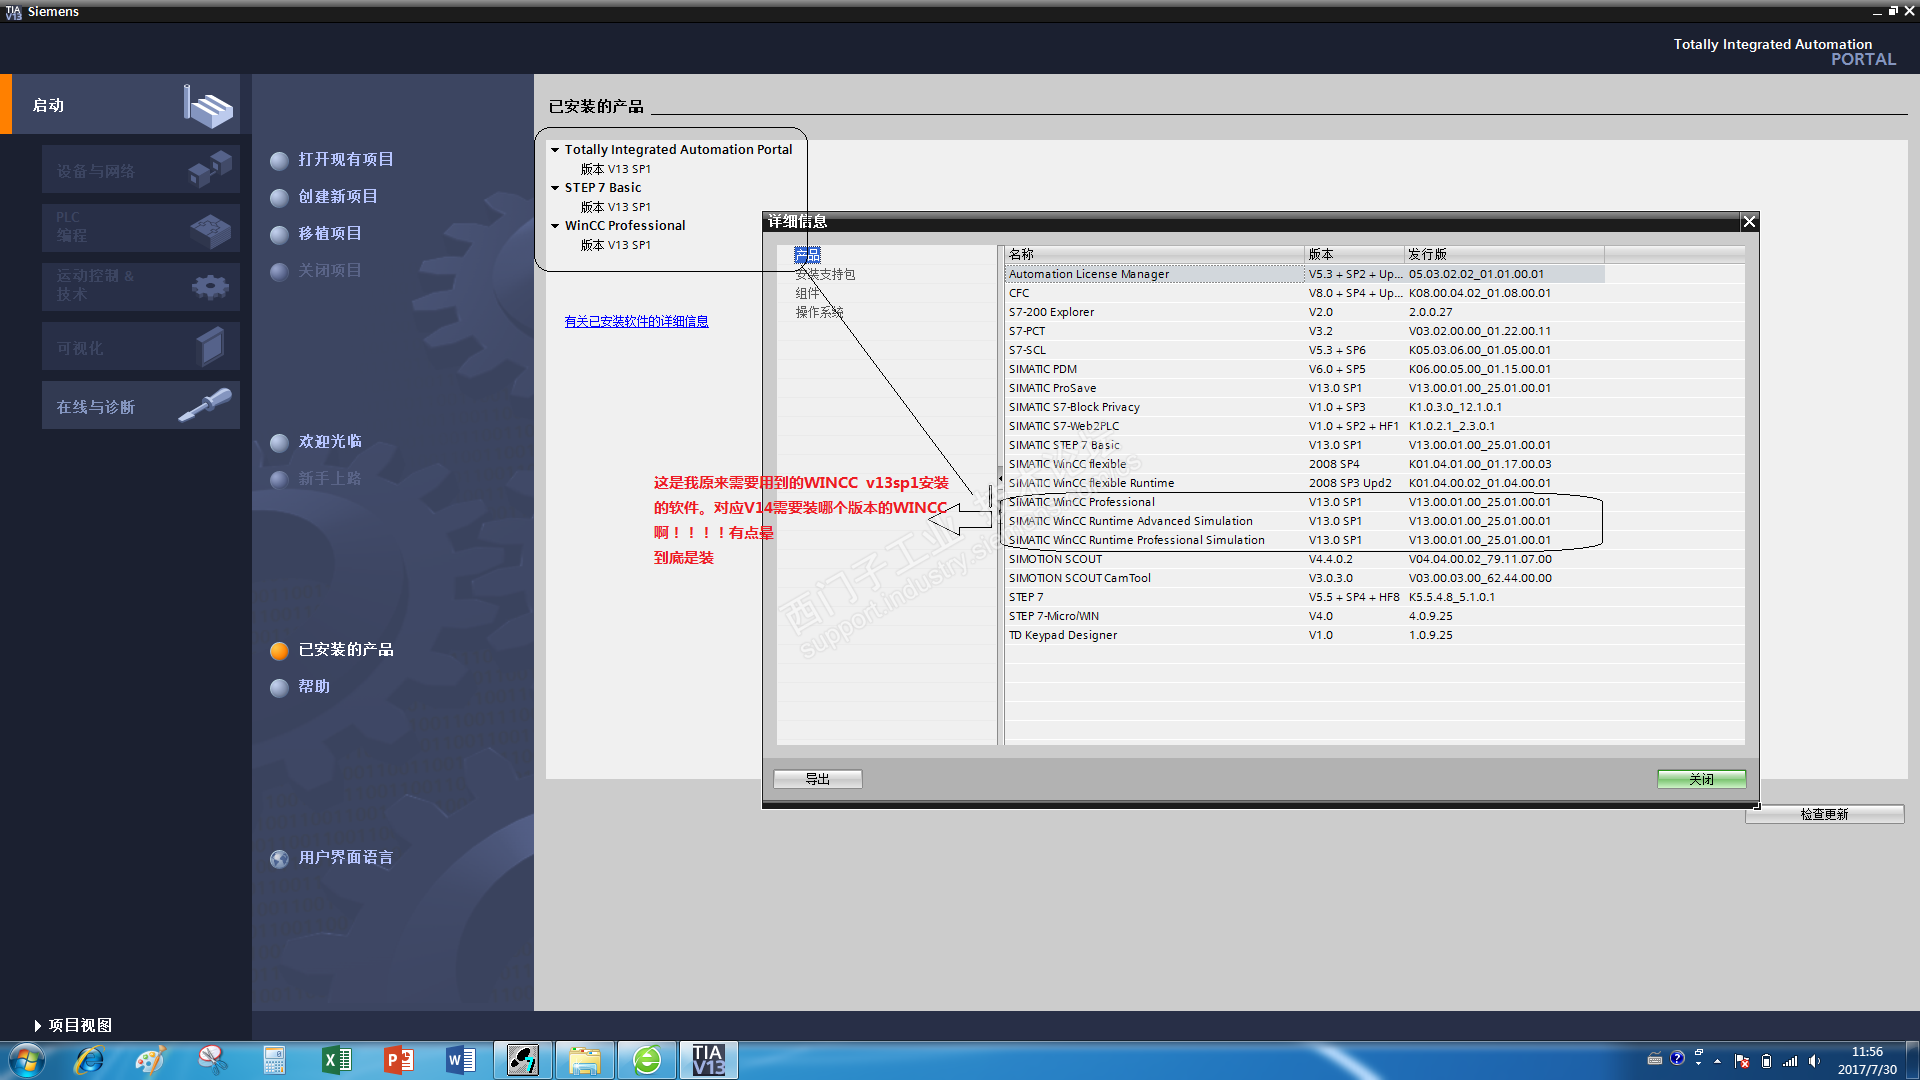This screenshot has width=1920, height=1080.
Task: Click the TIA V13 taskbar icon
Action: [708, 1060]
